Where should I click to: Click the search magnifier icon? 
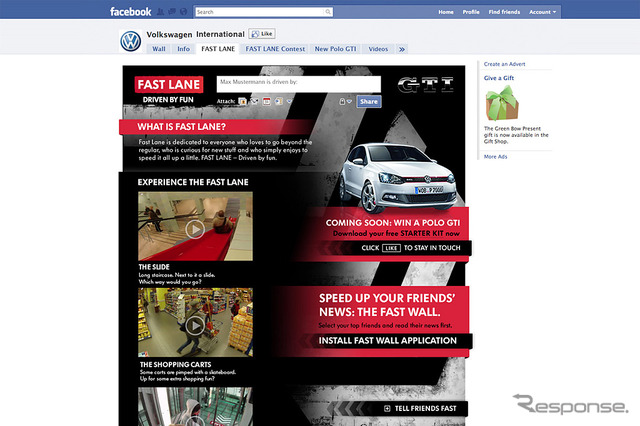[328, 12]
